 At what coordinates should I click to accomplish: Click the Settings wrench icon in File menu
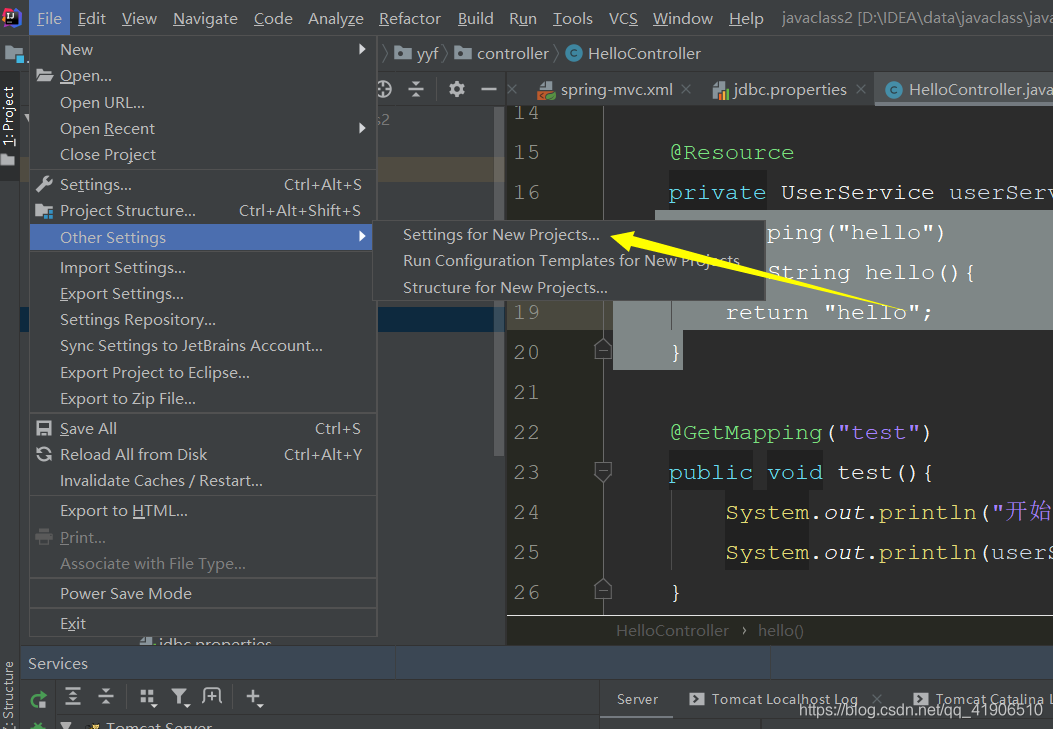coord(44,184)
